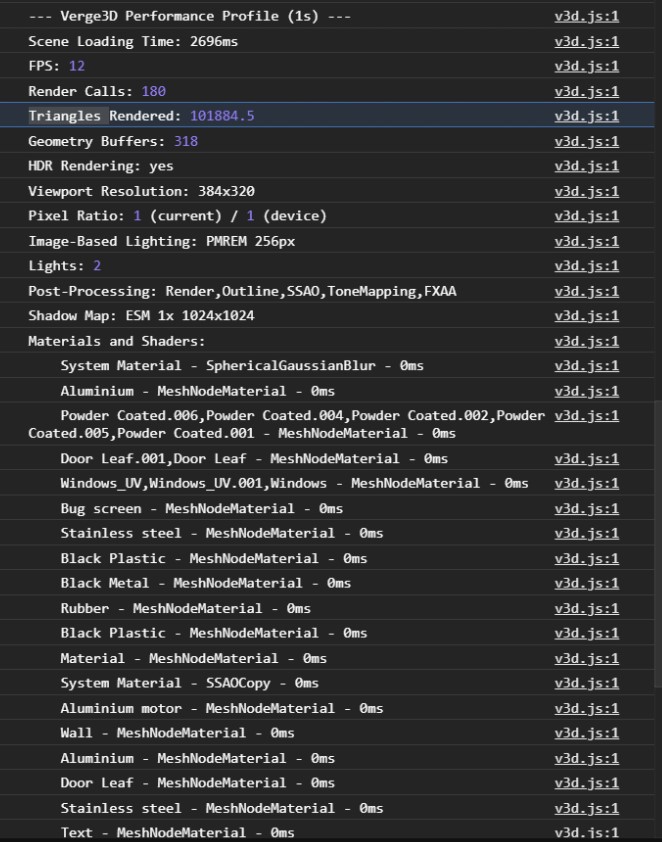Open source link next to FPS: 12

coord(586,66)
